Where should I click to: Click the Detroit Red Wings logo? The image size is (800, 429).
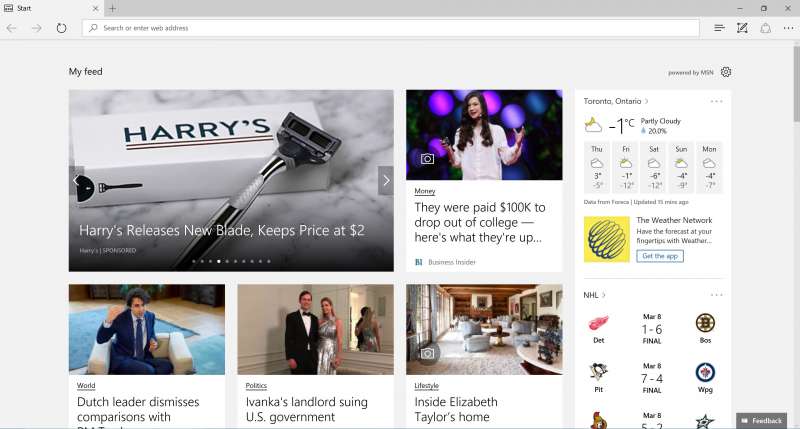(x=598, y=323)
